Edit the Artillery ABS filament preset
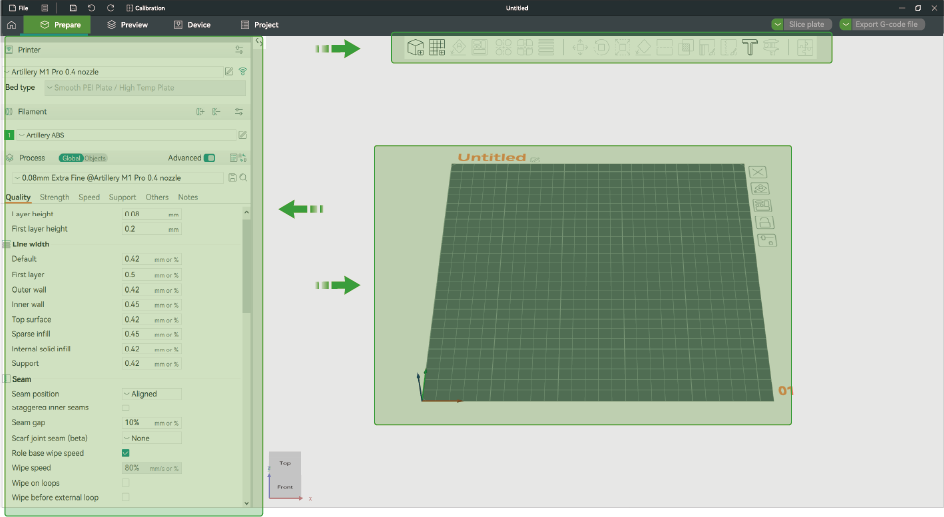This screenshot has width=944, height=517. click(242, 135)
